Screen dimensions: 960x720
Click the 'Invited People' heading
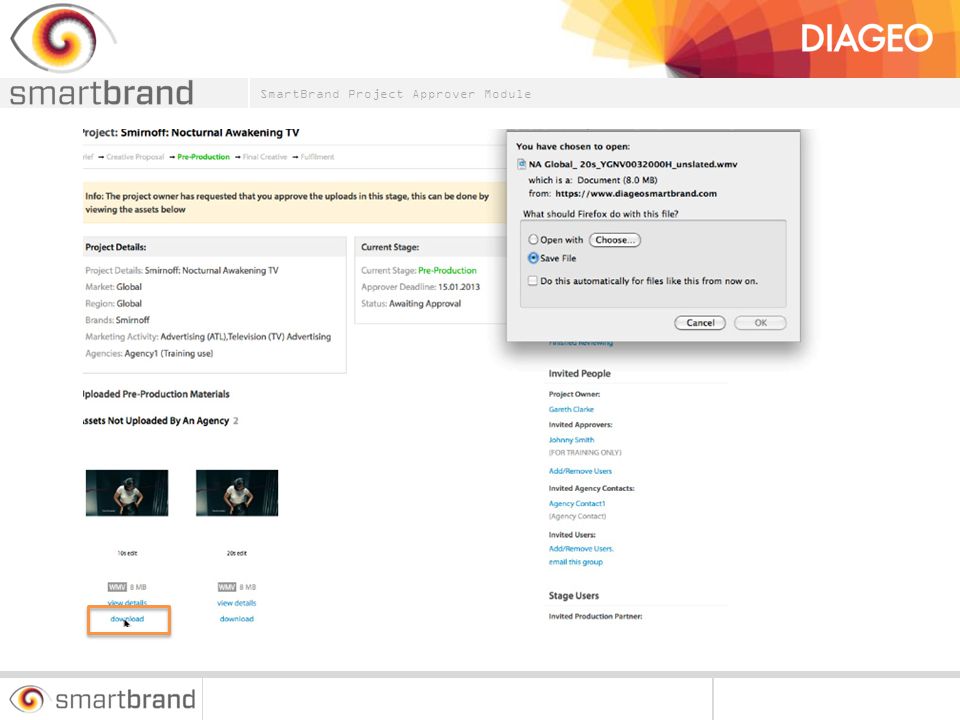tap(579, 373)
